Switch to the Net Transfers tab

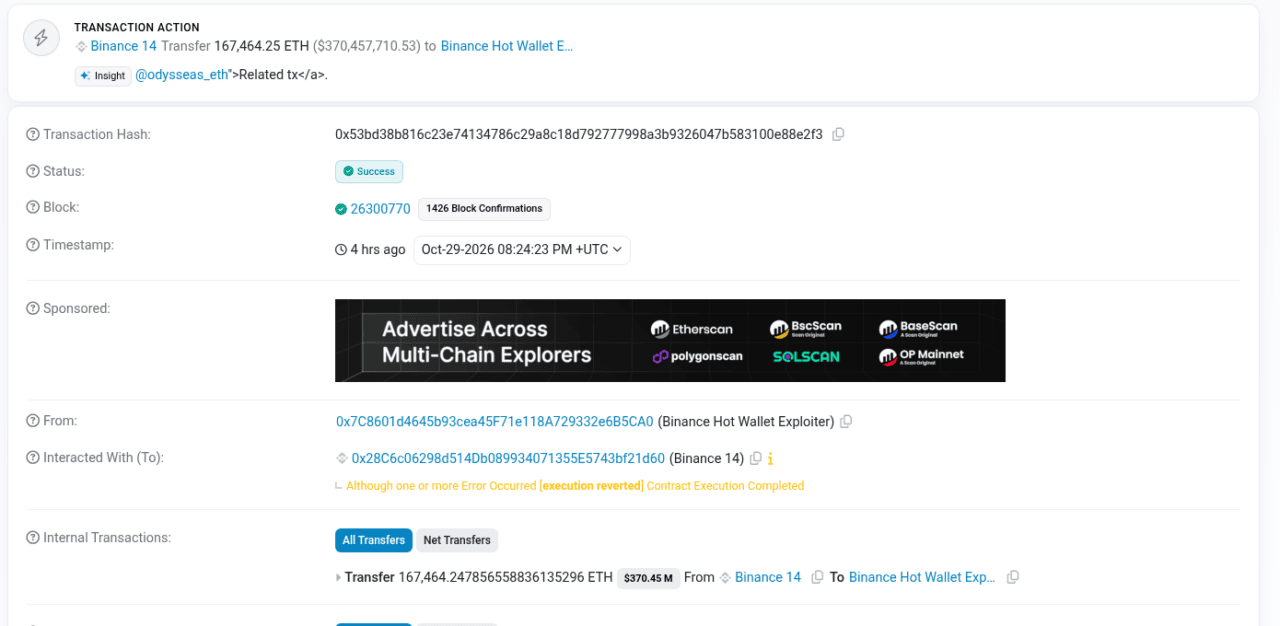(457, 540)
